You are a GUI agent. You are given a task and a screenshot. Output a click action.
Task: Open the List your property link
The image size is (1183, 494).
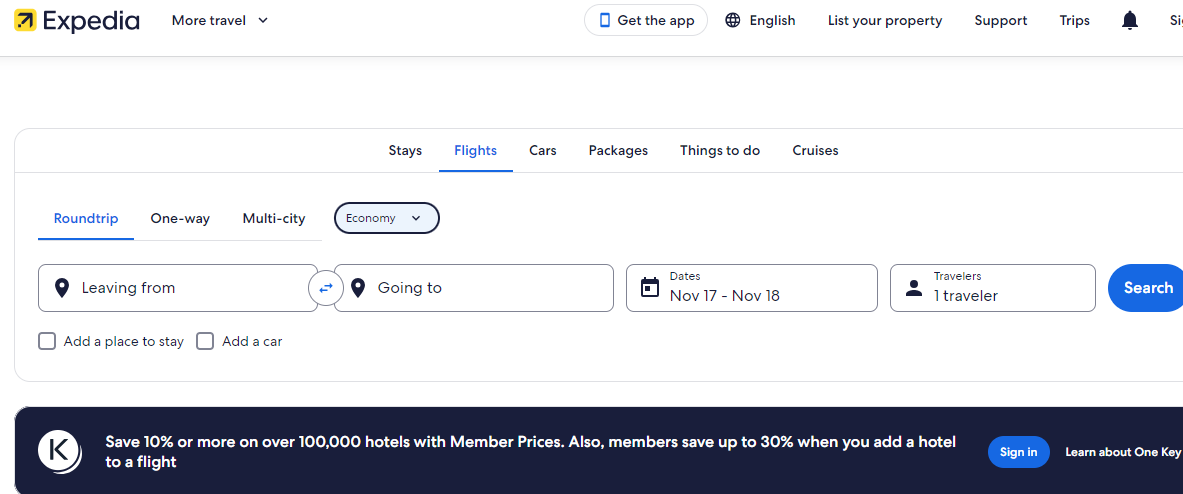tap(885, 21)
